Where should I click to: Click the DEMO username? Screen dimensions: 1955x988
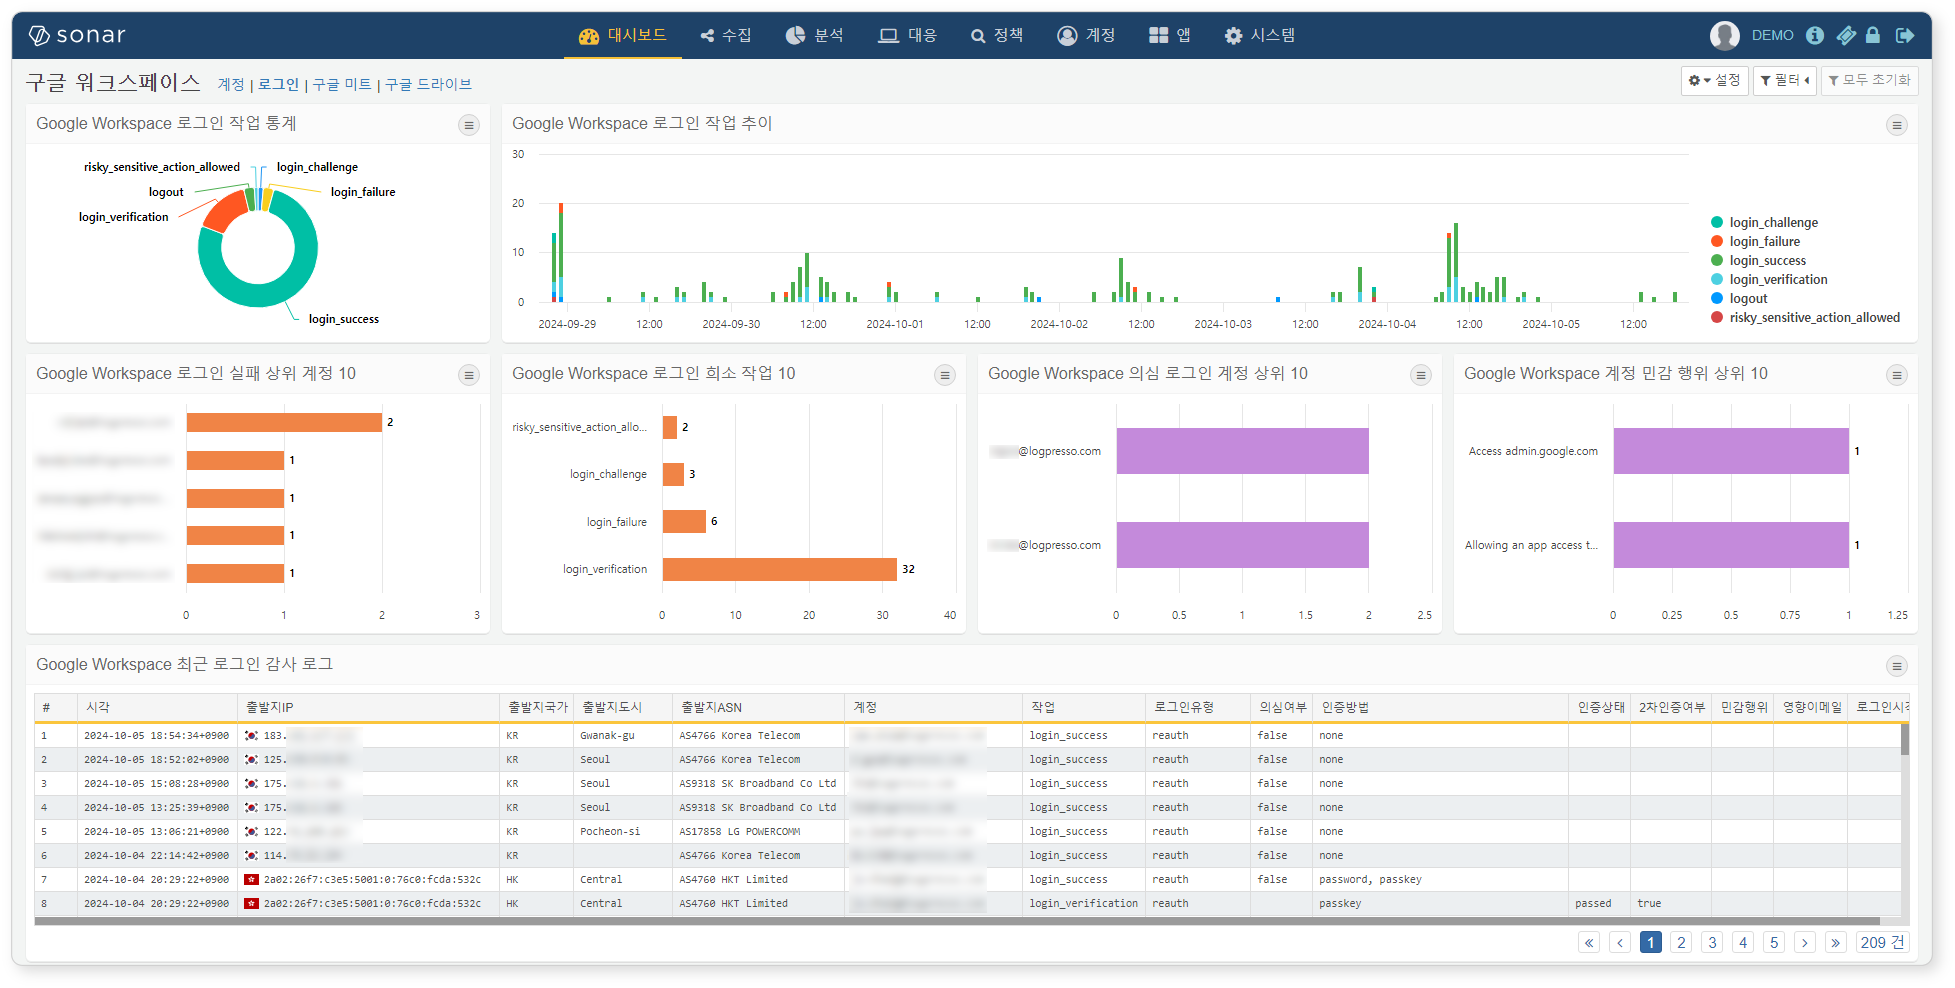[x=1772, y=35]
